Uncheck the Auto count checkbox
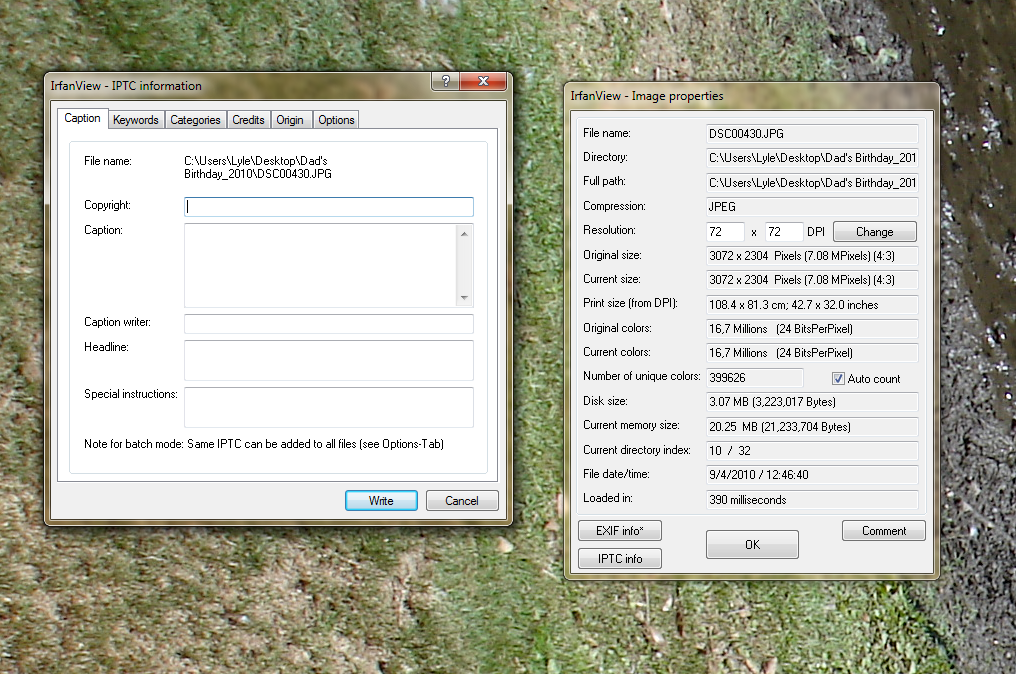 838,378
